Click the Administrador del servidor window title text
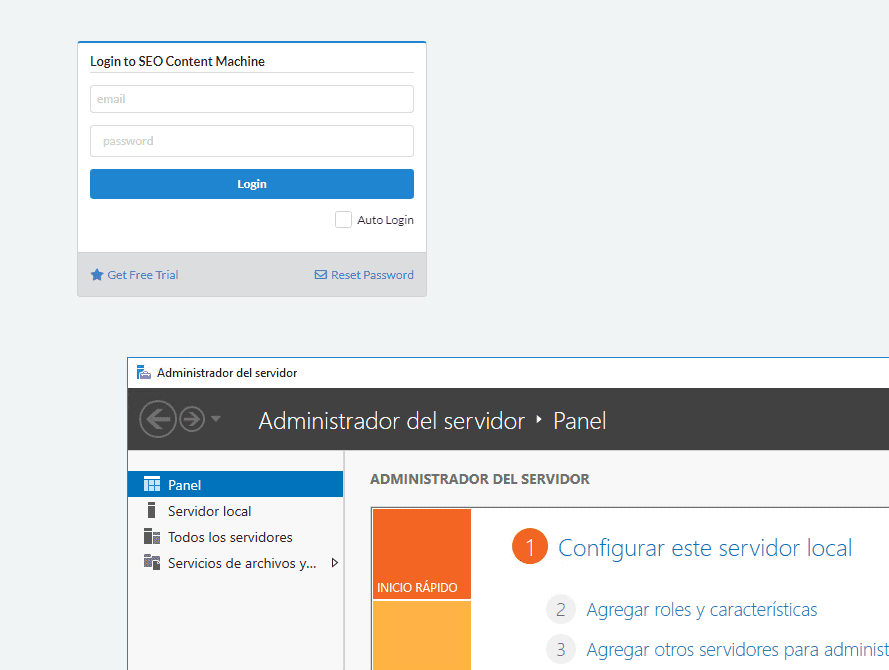This screenshot has height=670, width=889. point(227,373)
